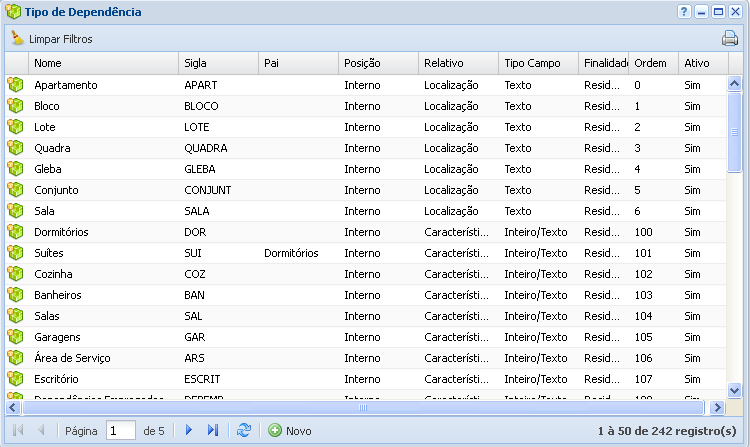Refresh the grid records
750x447 pixels.
point(243,430)
